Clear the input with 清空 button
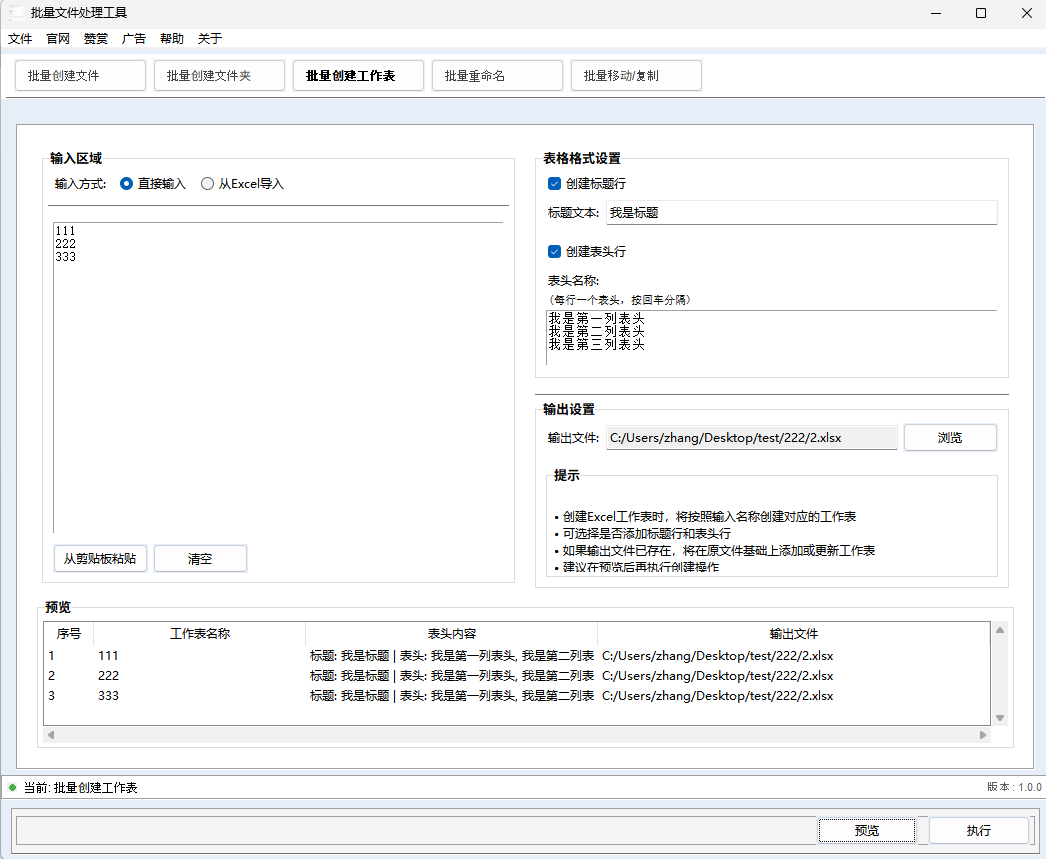Screen dimensions: 1046x859 [x=200, y=558]
